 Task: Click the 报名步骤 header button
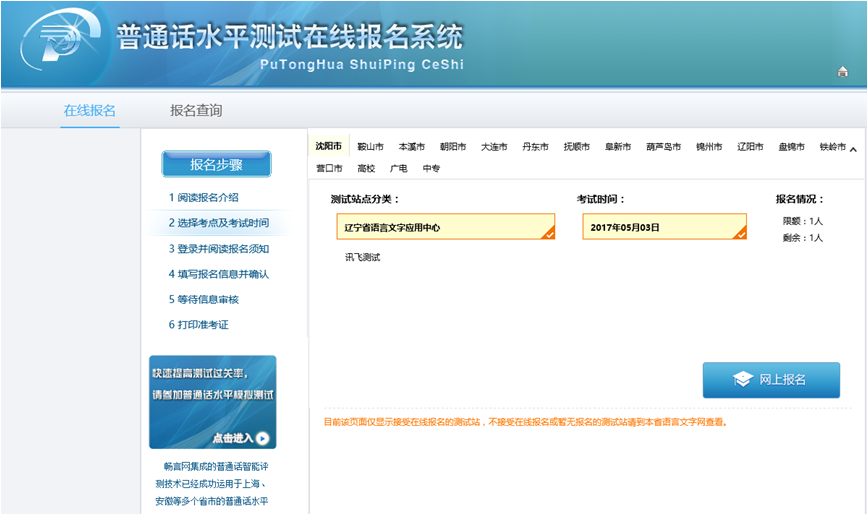pos(216,164)
